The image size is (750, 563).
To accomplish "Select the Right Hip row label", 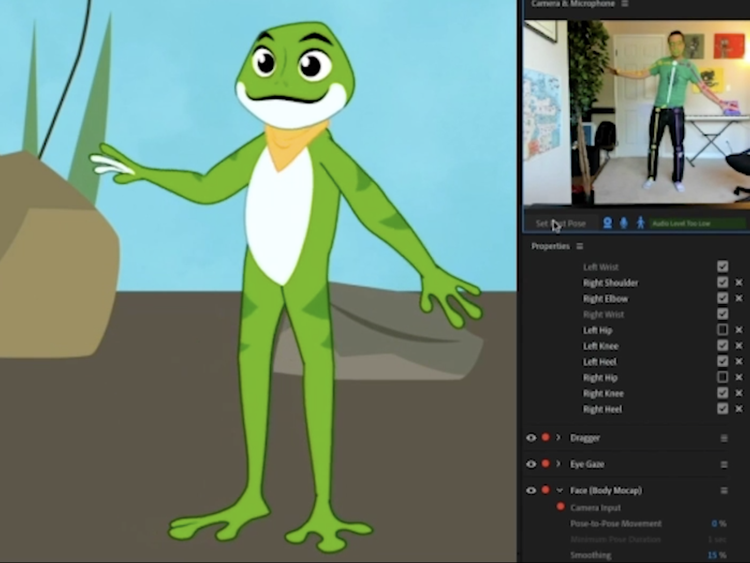I will pos(600,378).
